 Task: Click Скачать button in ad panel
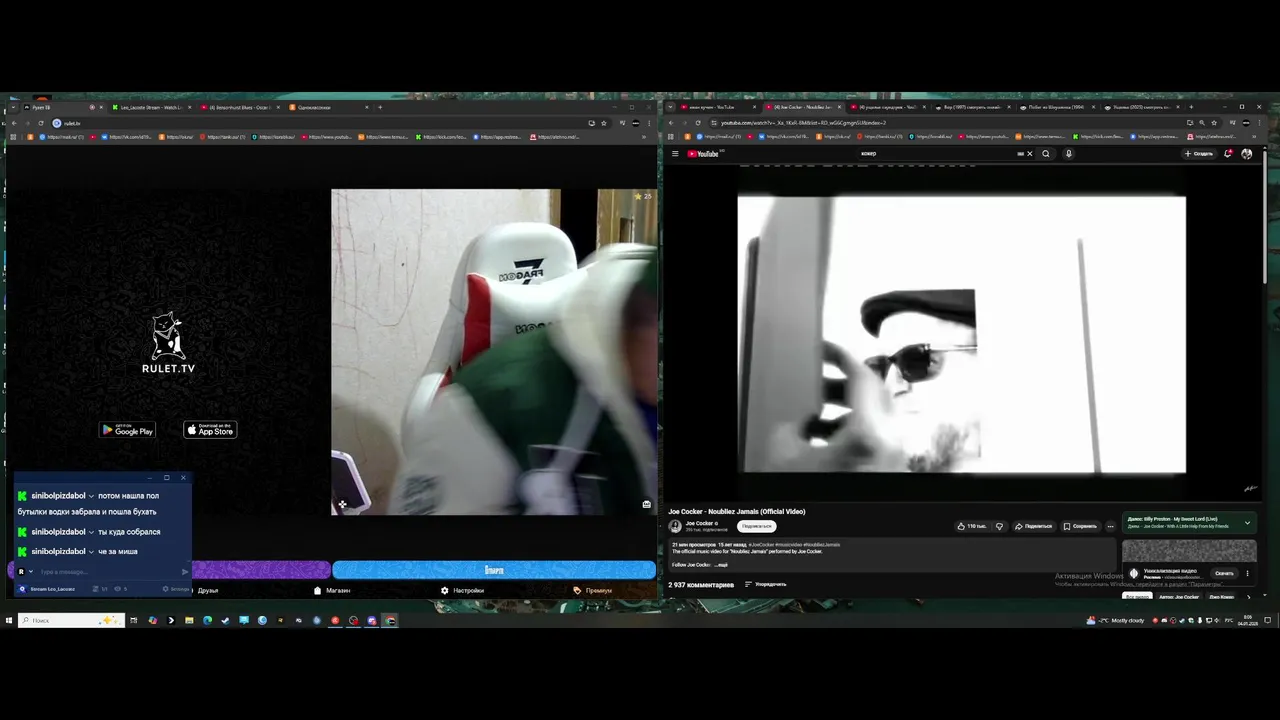[x=1224, y=573]
